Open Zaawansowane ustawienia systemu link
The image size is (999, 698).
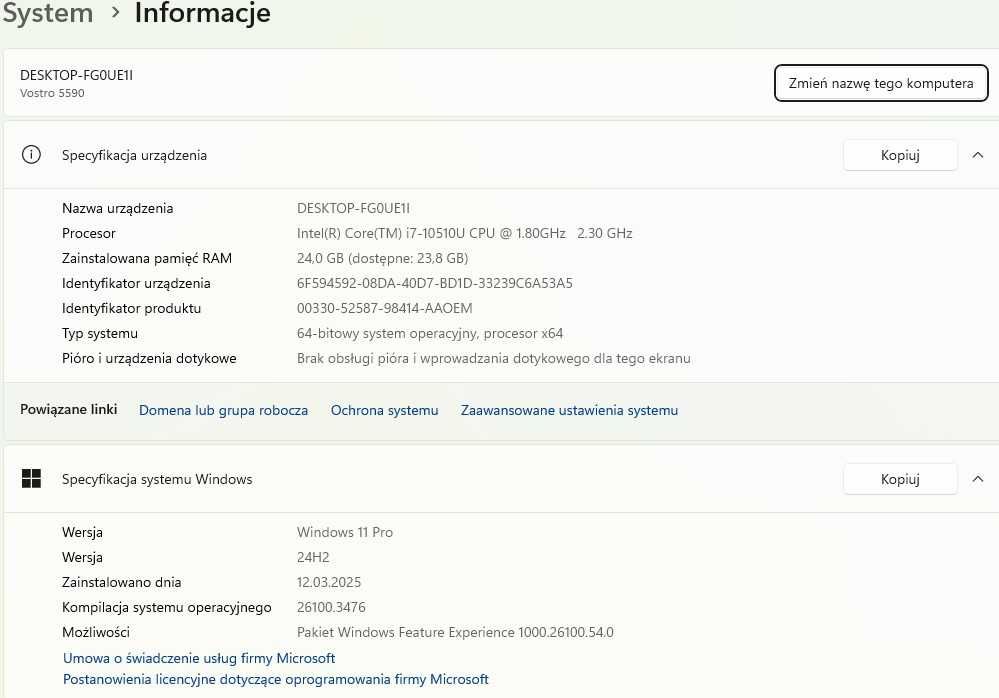pos(569,410)
